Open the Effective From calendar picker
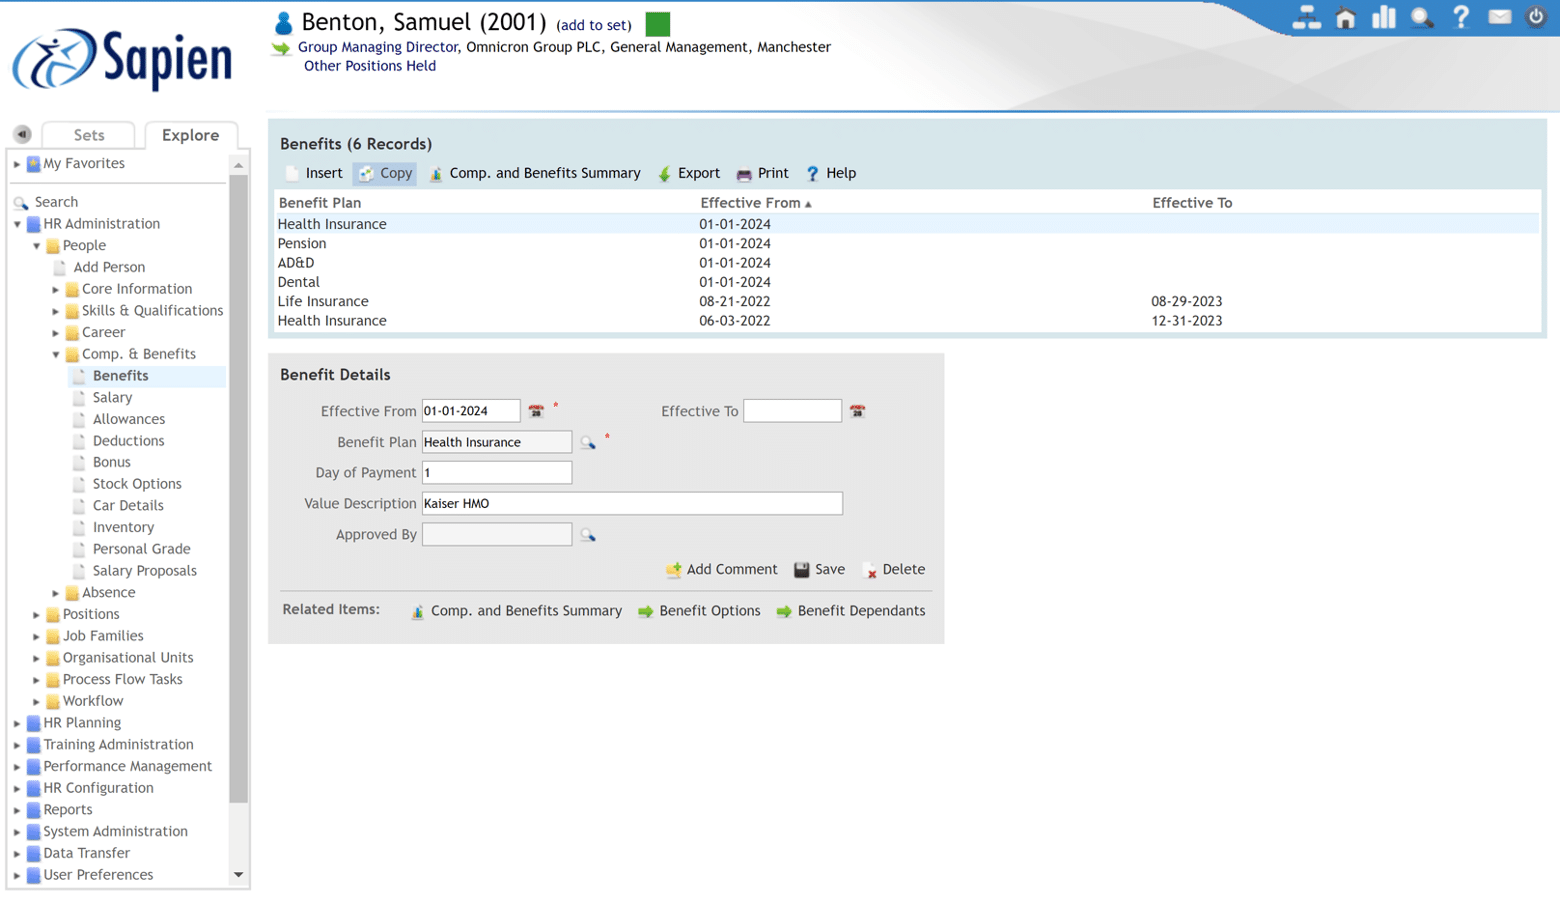Screen dimensions: 1560x906 pos(536,410)
